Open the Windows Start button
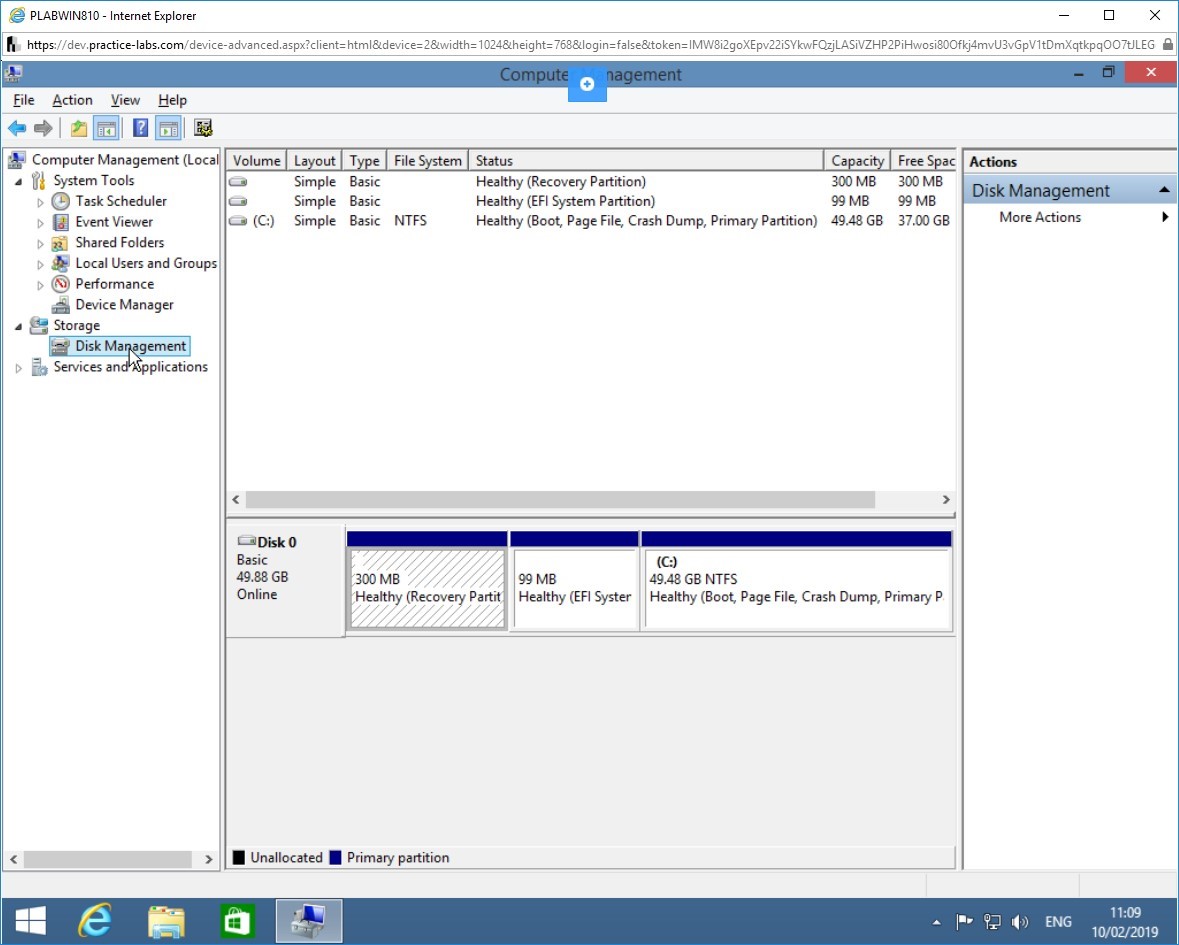The image size is (1179, 945). click(x=30, y=921)
